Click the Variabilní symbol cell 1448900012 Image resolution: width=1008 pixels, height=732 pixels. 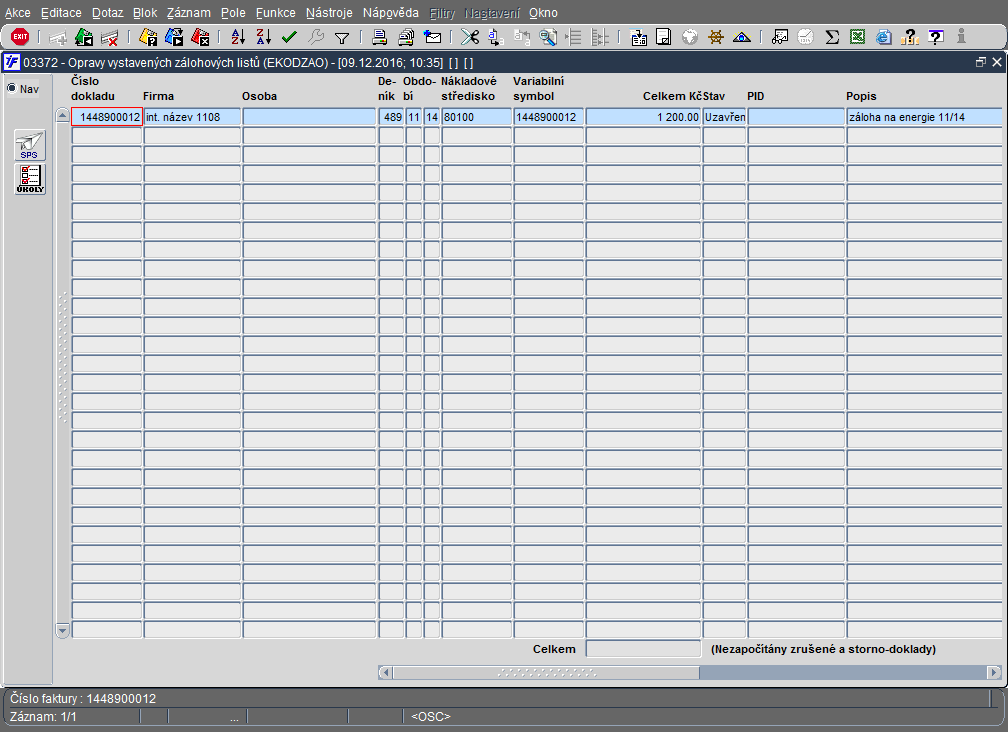coord(548,117)
